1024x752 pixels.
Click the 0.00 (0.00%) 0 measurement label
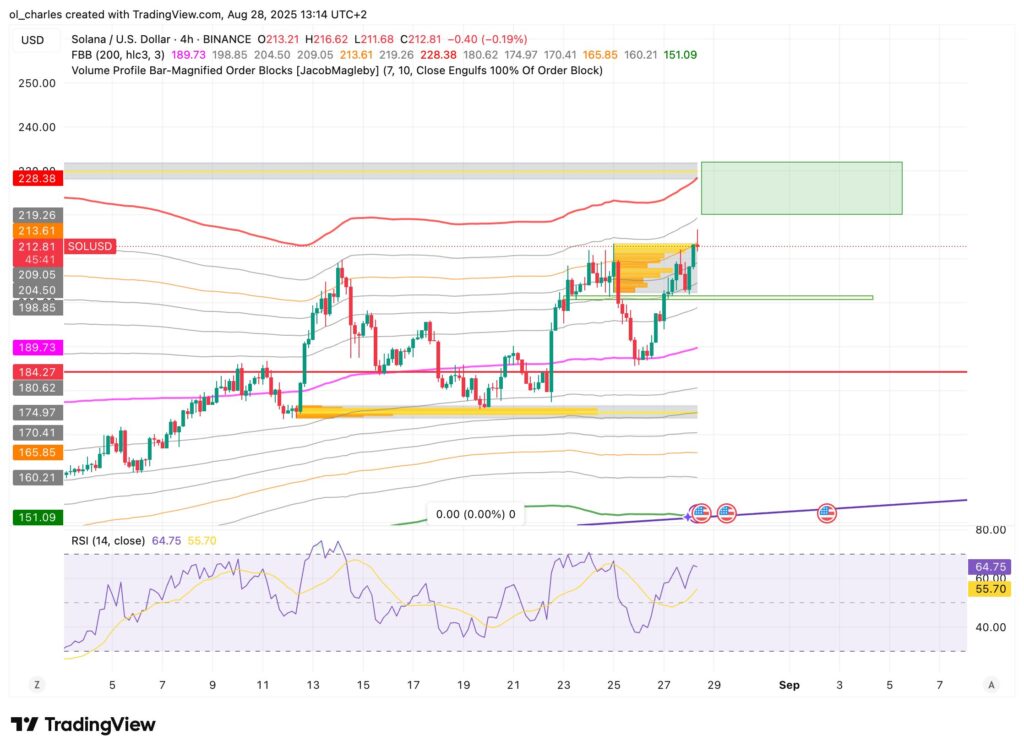click(x=475, y=514)
